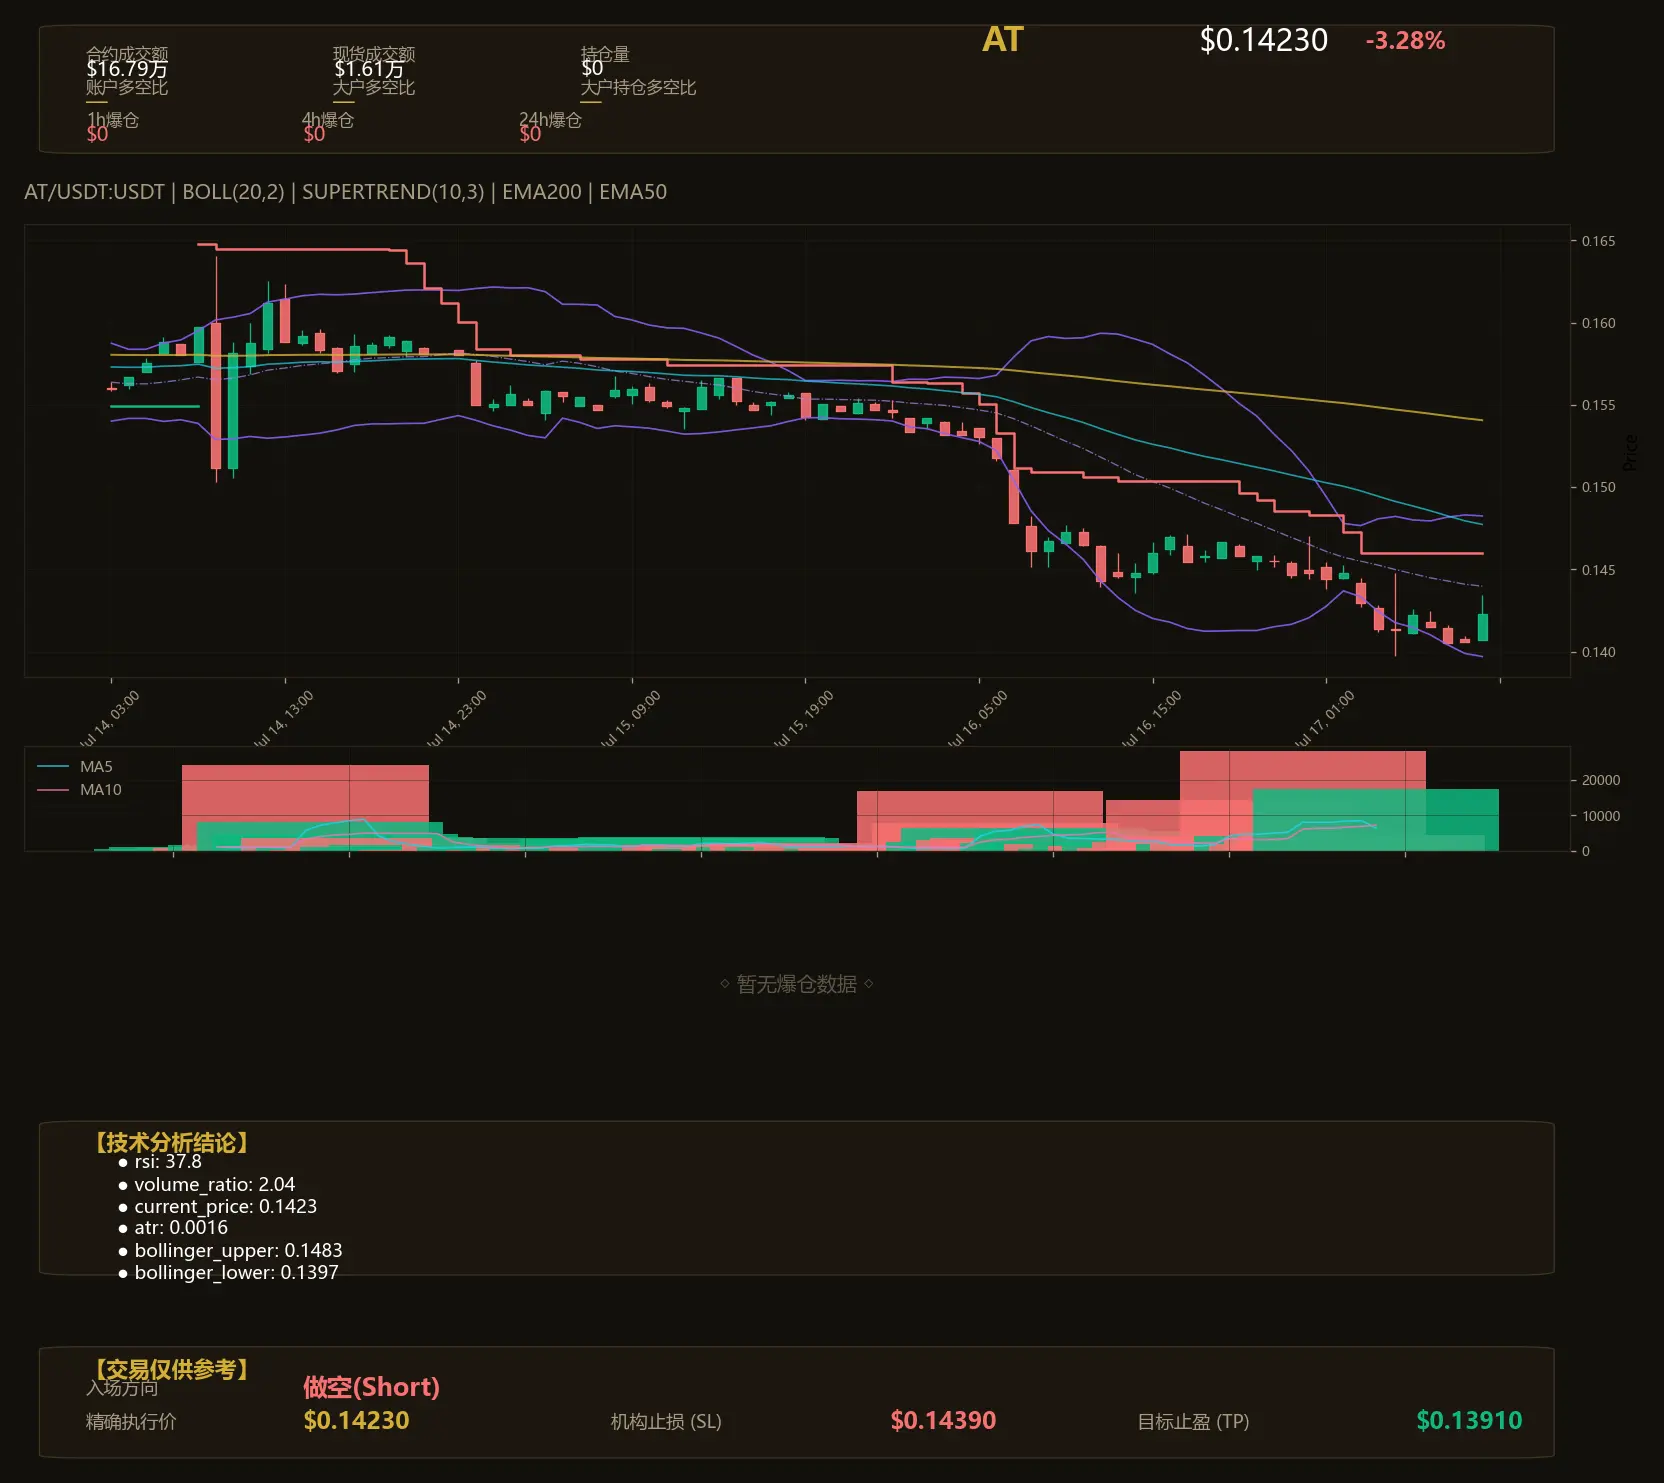Viewport: 1664px width, 1483px height.
Task: Click the Jul 17, 01:00 time label
Action: (1324, 720)
